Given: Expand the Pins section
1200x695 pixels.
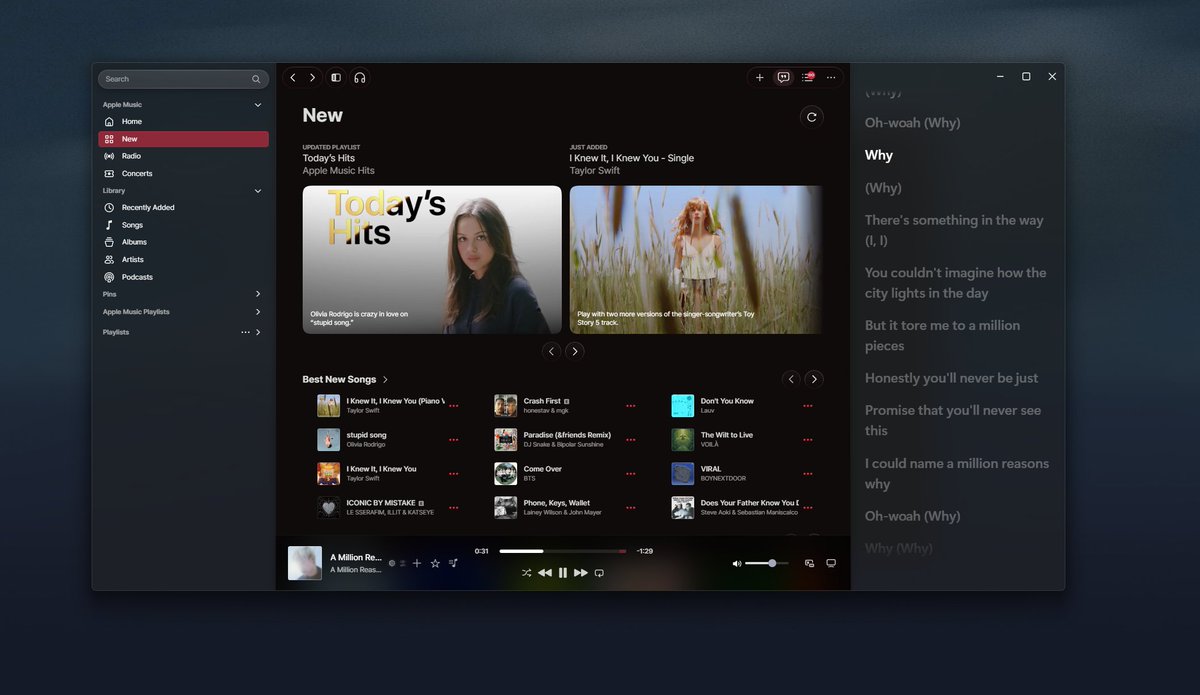Looking at the screenshot, I should click(x=258, y=294).
